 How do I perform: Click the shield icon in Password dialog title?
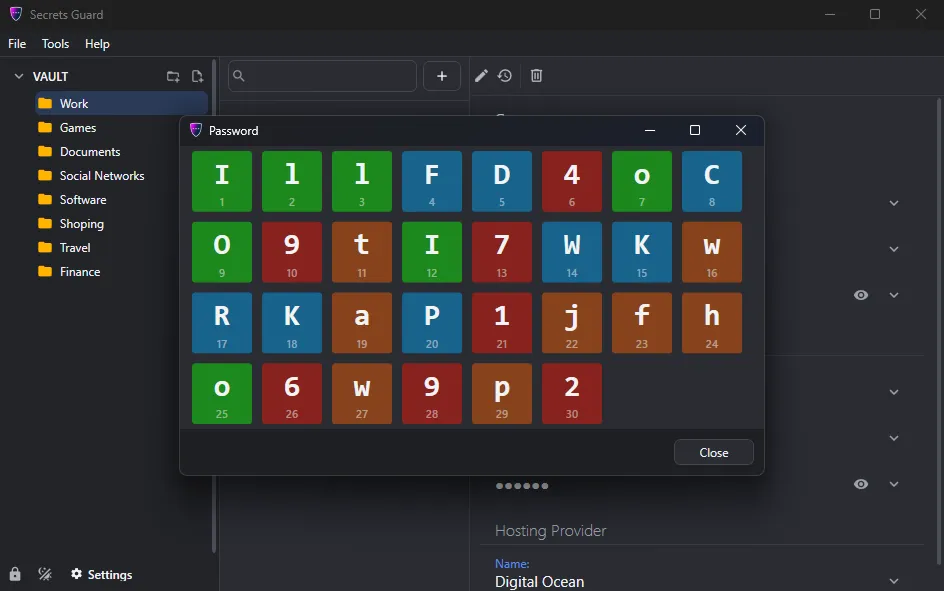tap(196, 130)
